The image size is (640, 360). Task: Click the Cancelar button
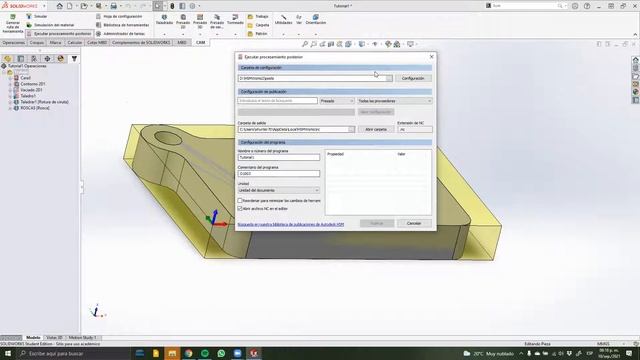coord(414,223)
